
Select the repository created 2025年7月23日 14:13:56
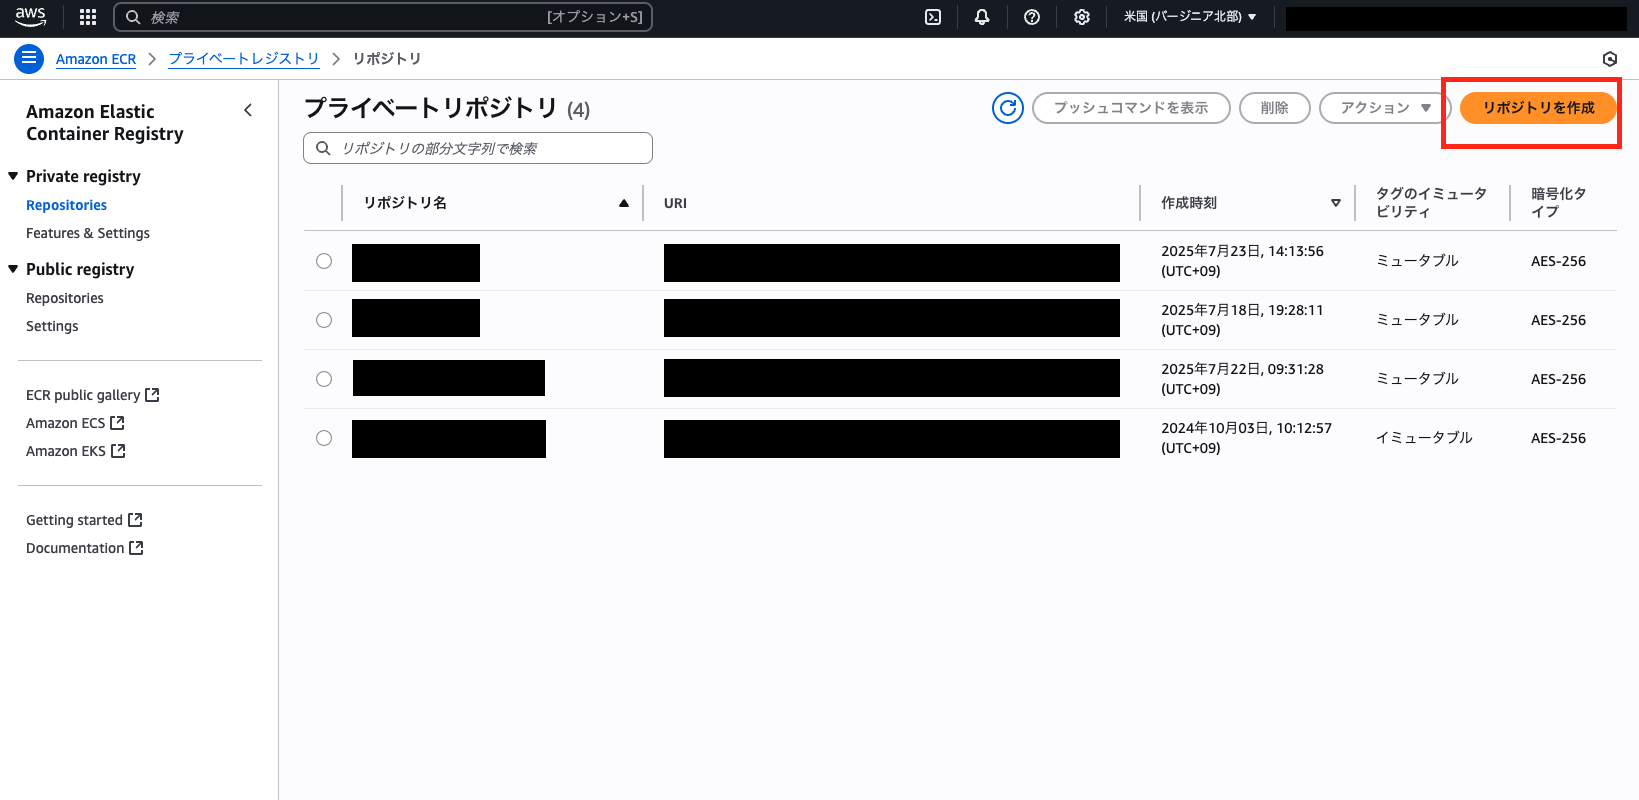click(x=324, y=261)
